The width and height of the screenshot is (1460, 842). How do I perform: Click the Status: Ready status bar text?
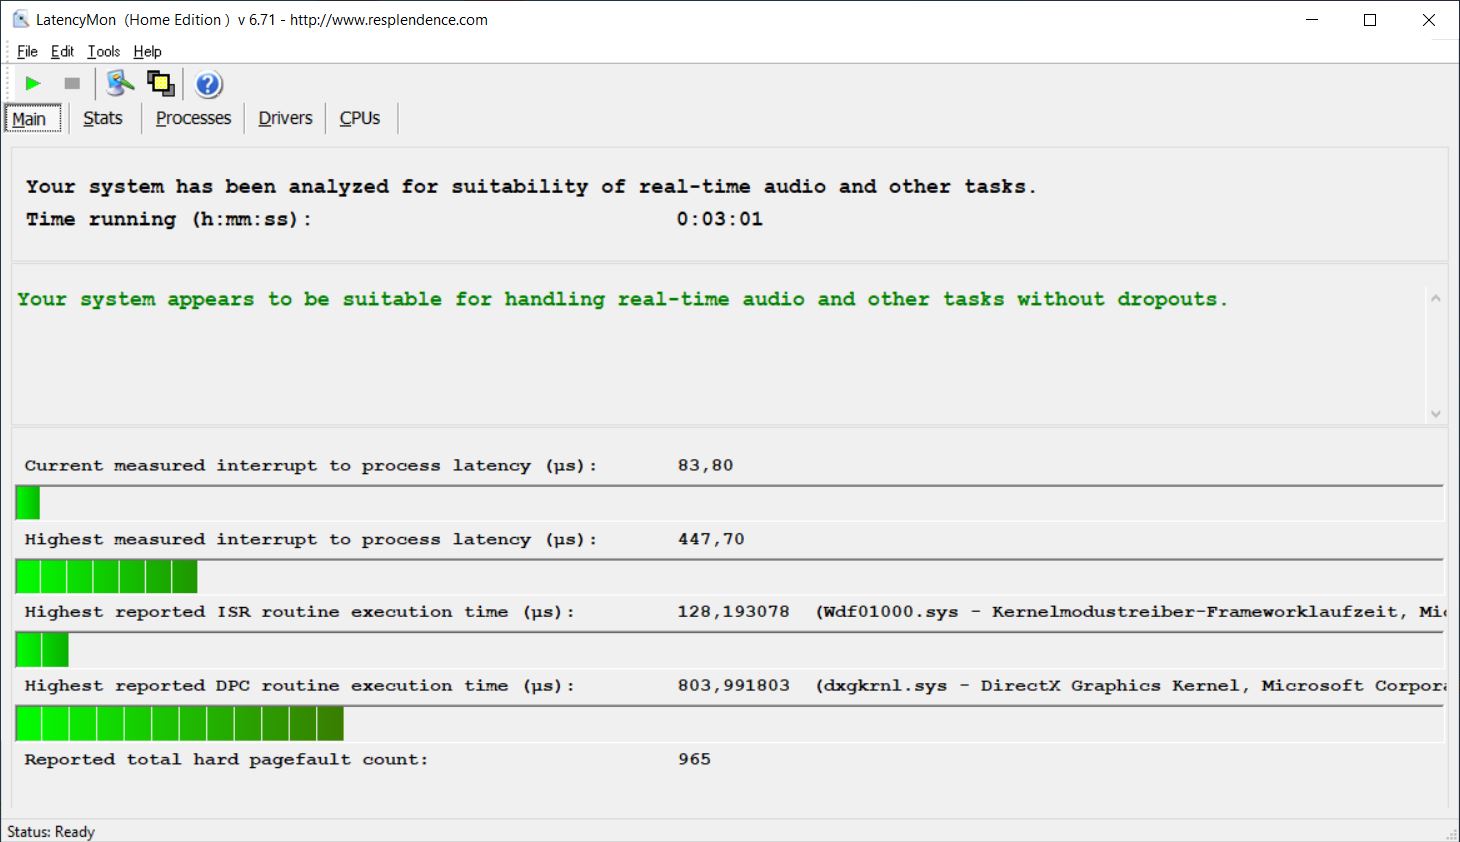[x=51, y=832]
